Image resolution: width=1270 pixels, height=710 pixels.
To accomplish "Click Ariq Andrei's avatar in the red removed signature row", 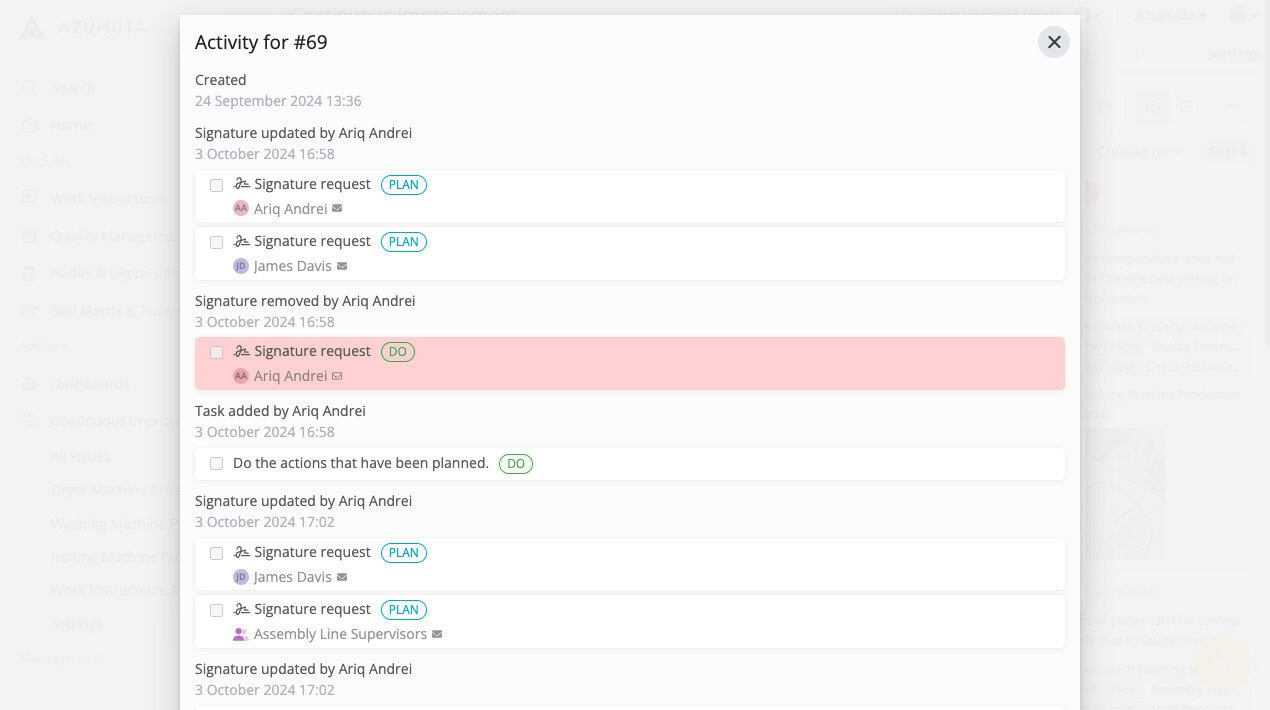I will coord(240,376).
